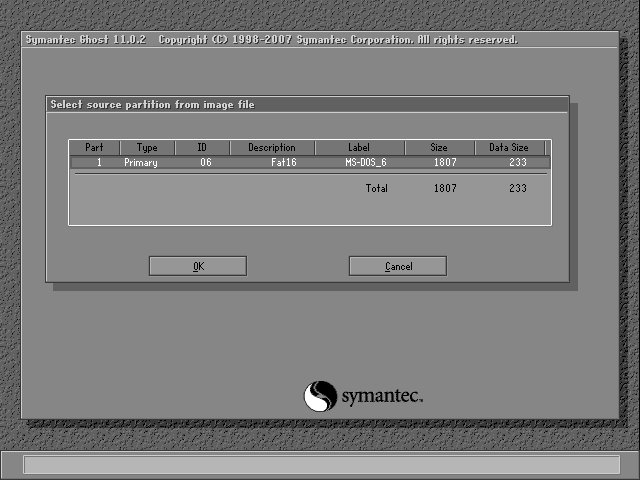The image size is (640, 480).
Task: Click the Fat16 description cell
Action: point(284,162)
